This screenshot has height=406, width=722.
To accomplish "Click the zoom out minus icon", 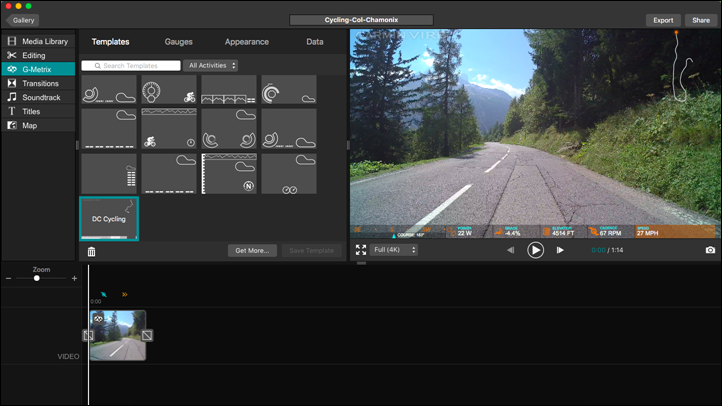I will point(9,278).
